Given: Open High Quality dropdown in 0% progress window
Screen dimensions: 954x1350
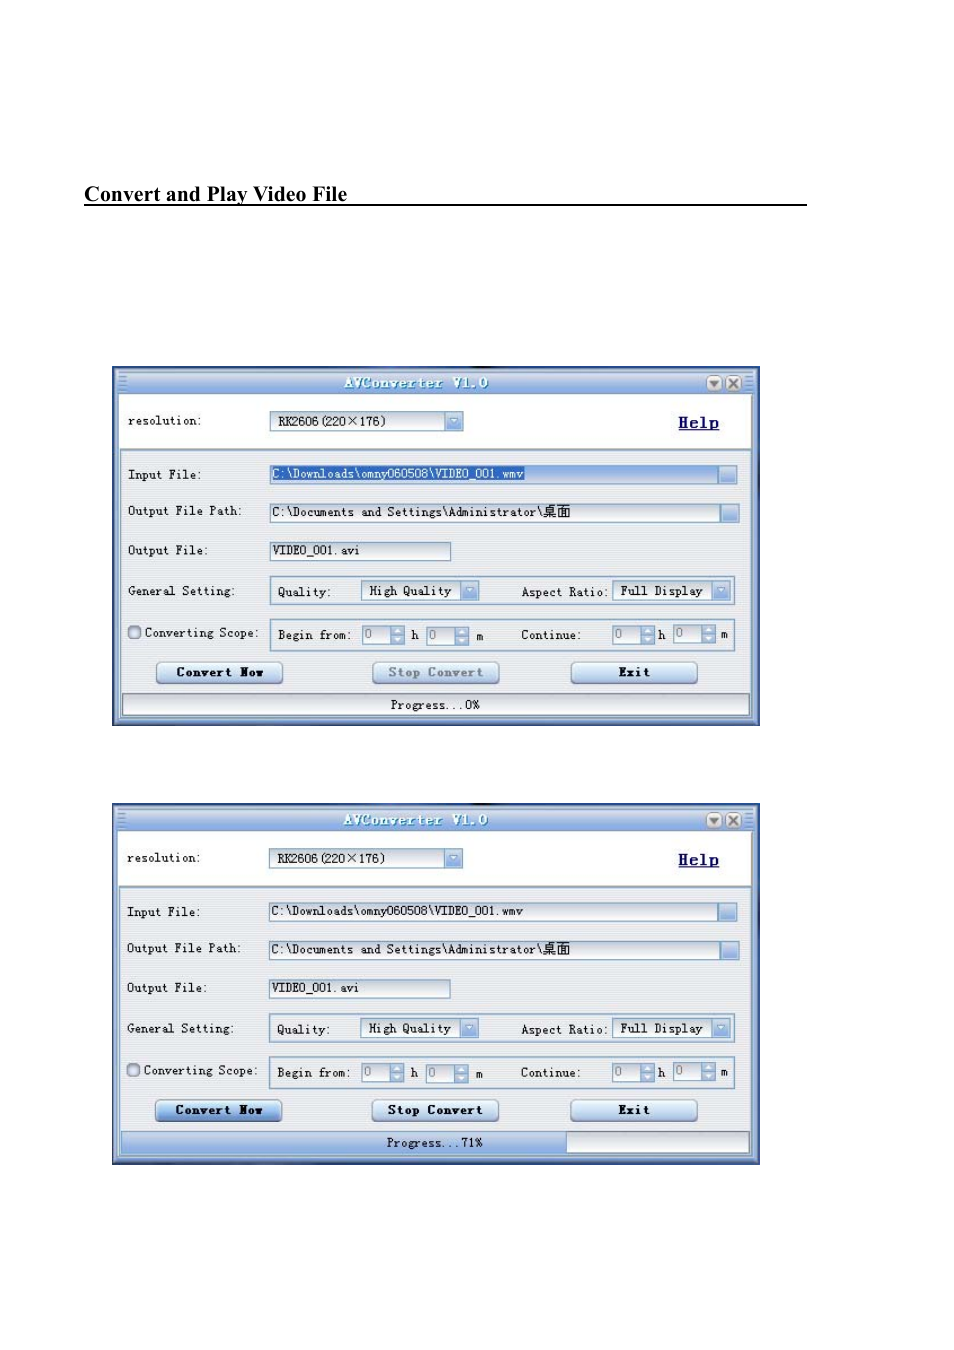Looking at the screenshot, I should pos(470,591).
